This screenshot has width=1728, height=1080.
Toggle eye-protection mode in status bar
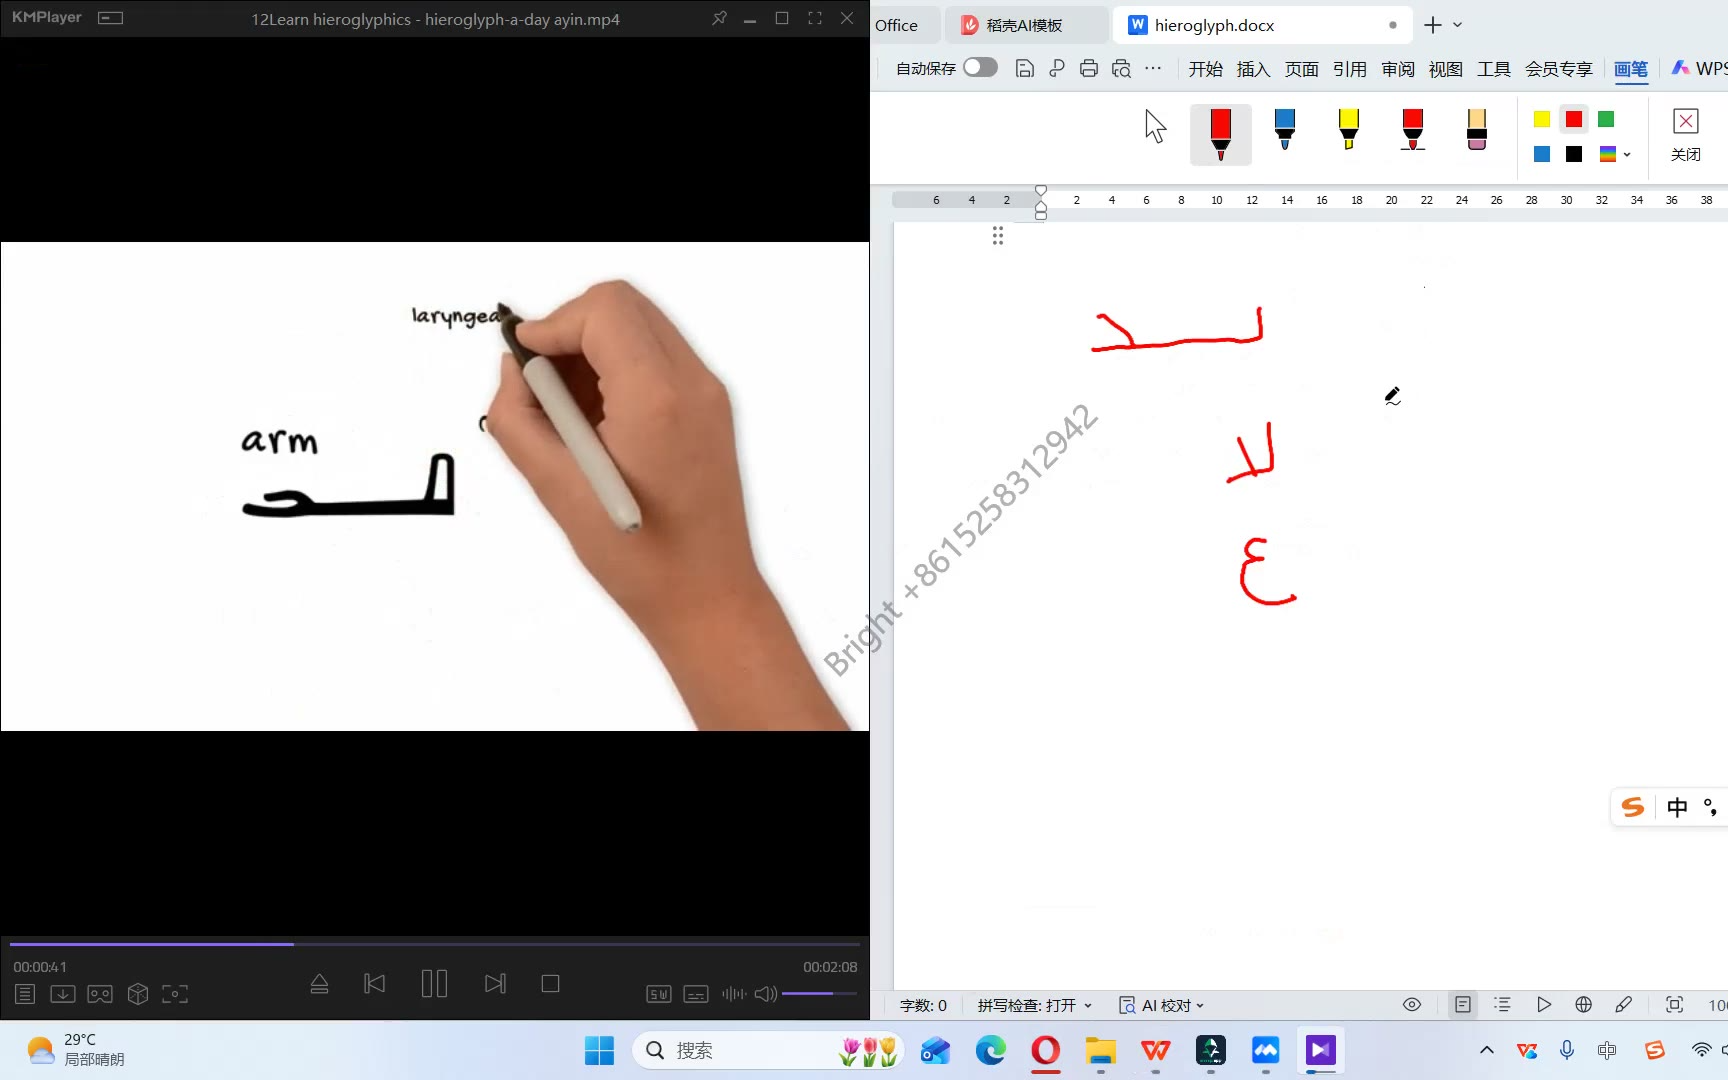1412,1005
